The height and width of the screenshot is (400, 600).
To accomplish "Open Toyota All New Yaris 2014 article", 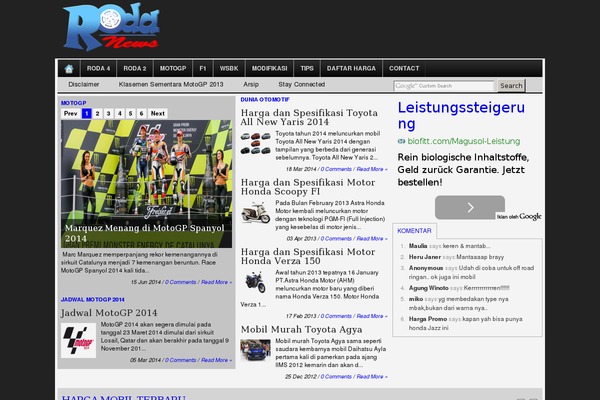I will [309, 117].
